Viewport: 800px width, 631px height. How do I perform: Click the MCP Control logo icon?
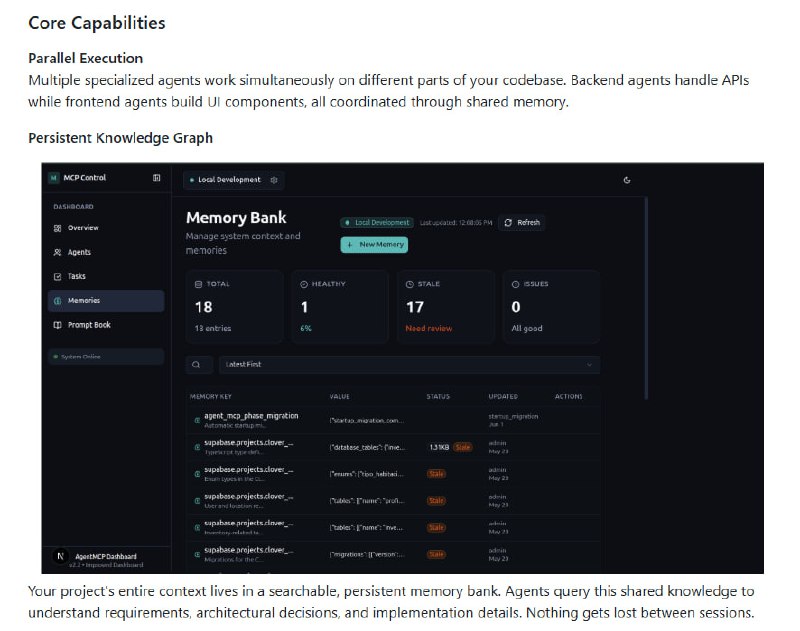54,178
